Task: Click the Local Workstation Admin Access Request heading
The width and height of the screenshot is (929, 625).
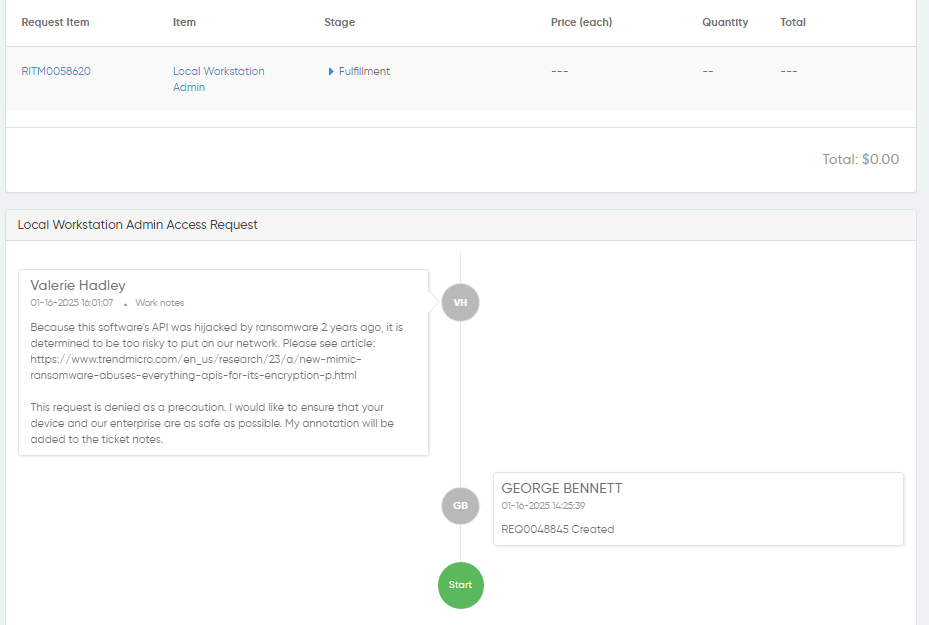Action: (138, 225)
